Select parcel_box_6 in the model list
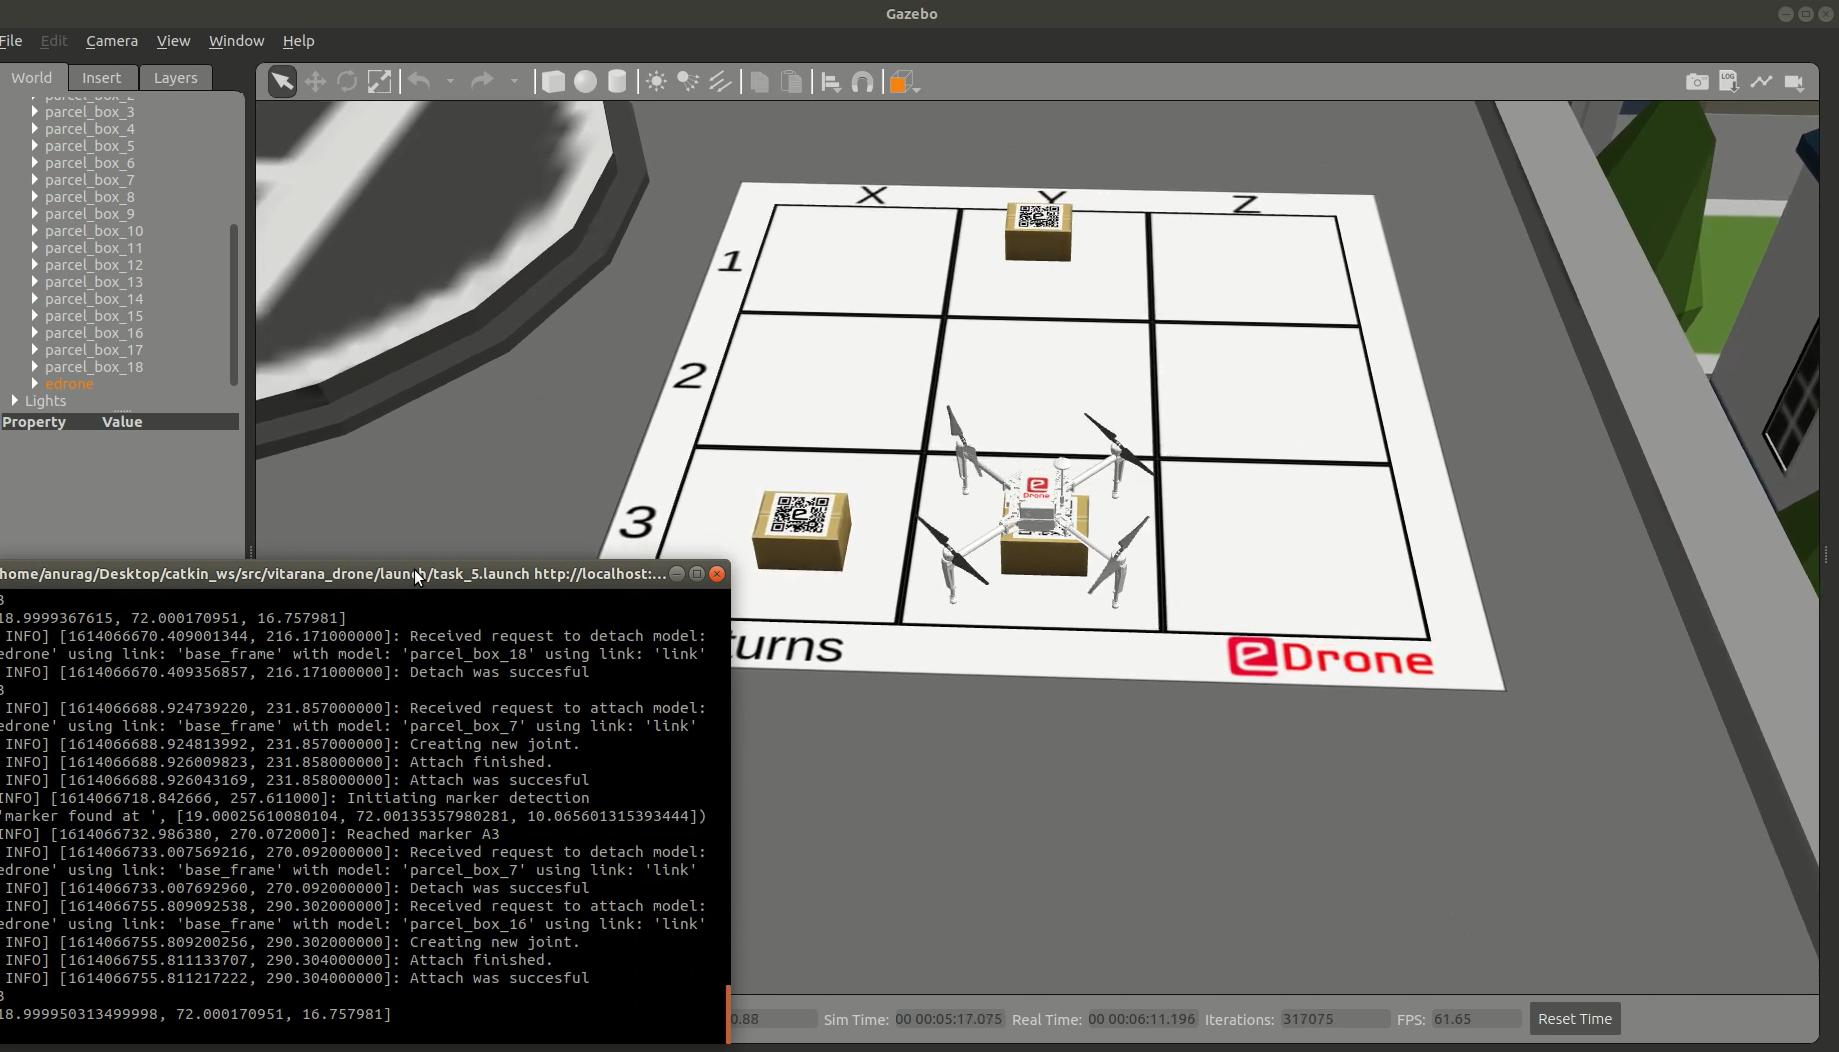Viewport: 1839px width, 1052px height. coord(90,163)
